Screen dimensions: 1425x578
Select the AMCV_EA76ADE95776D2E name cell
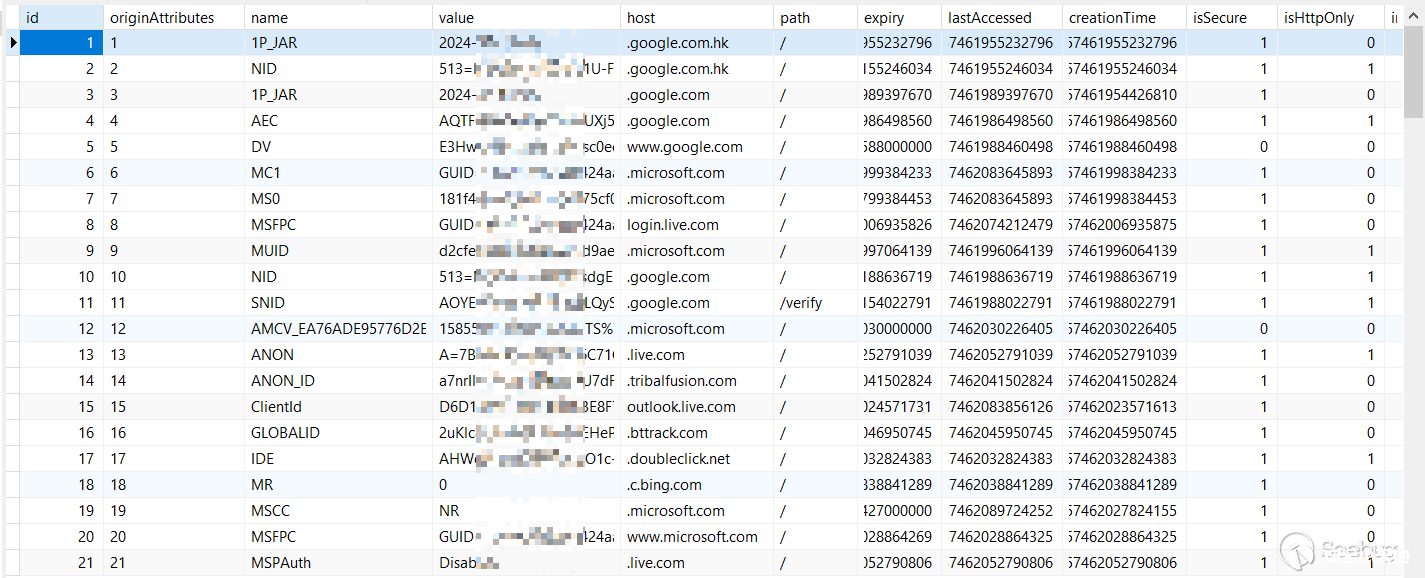tap(338, 329)
